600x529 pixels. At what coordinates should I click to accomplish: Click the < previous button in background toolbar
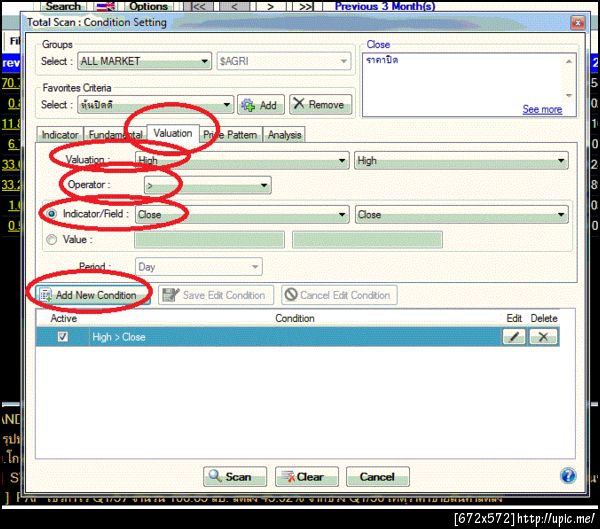(x=234, y=6)
